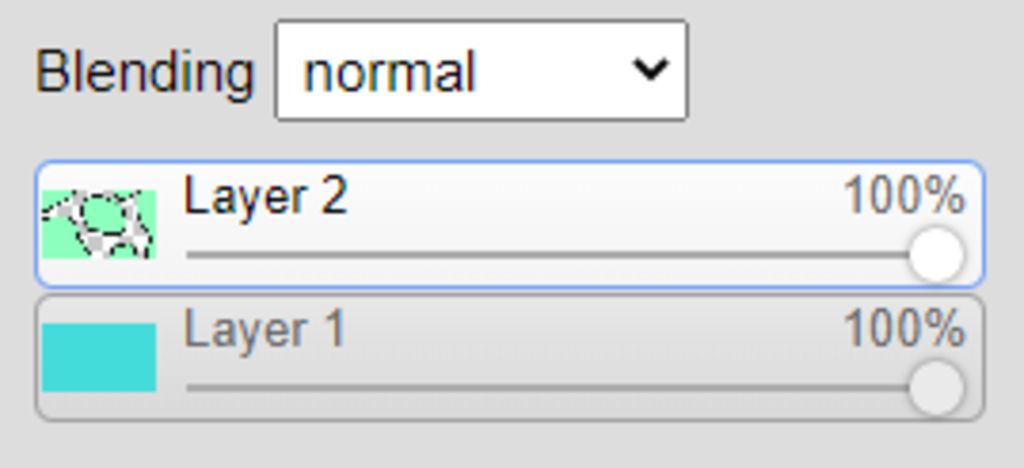
Task: Click the 'normal' text in blending selector
Action: (x=389, y=72)
